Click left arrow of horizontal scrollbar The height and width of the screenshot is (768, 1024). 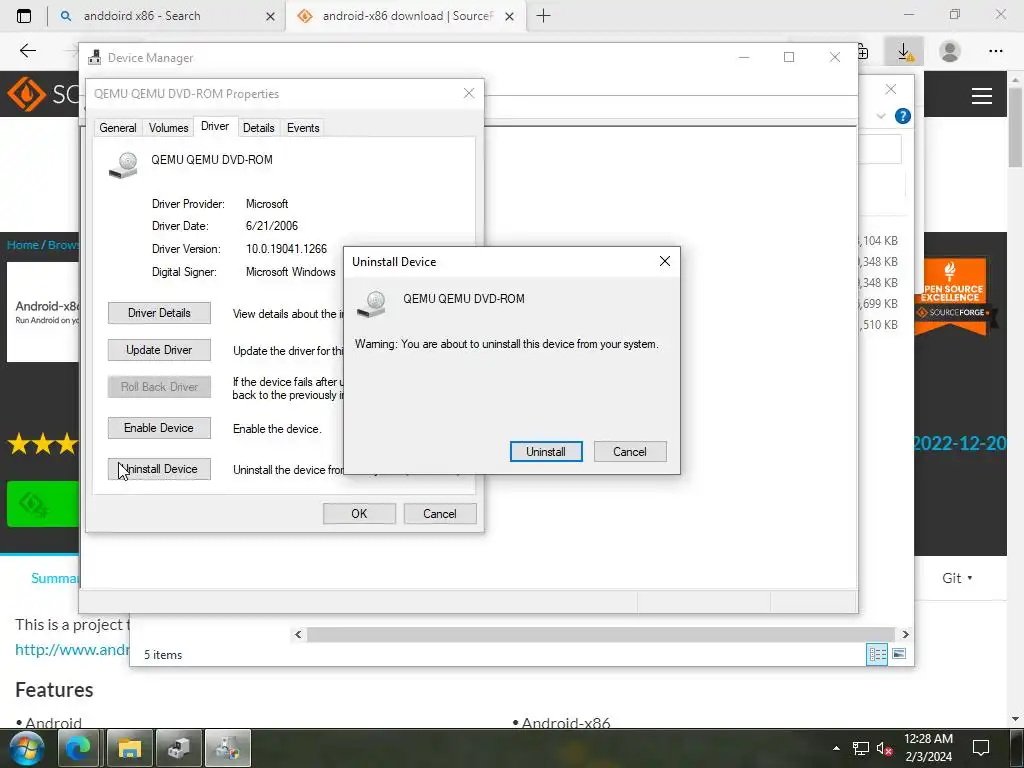point(298,634)
